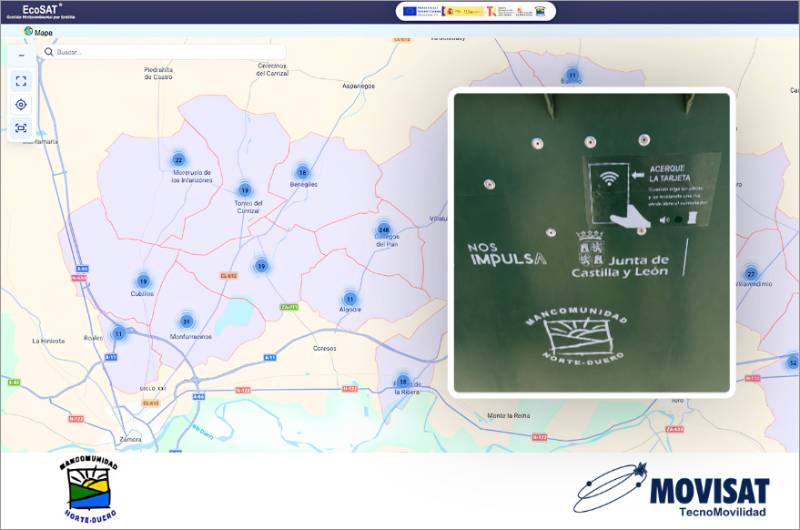The height and width of the screenshot is (530, 800).
Task: Click the minus button in the map toolbar
Action: click(x=21, y=56)
